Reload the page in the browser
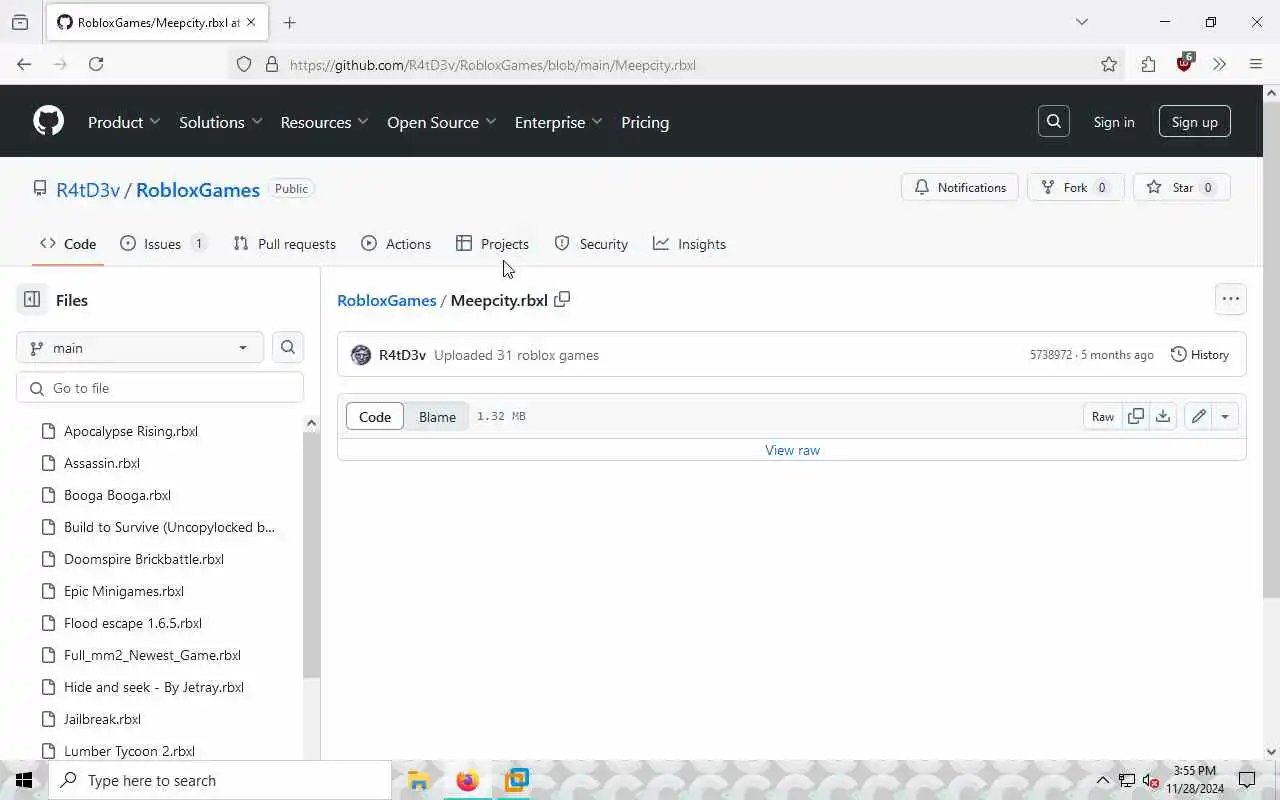Image resolution: width=1280 pixels, height=800 pixels. click(x=96, y=64)
